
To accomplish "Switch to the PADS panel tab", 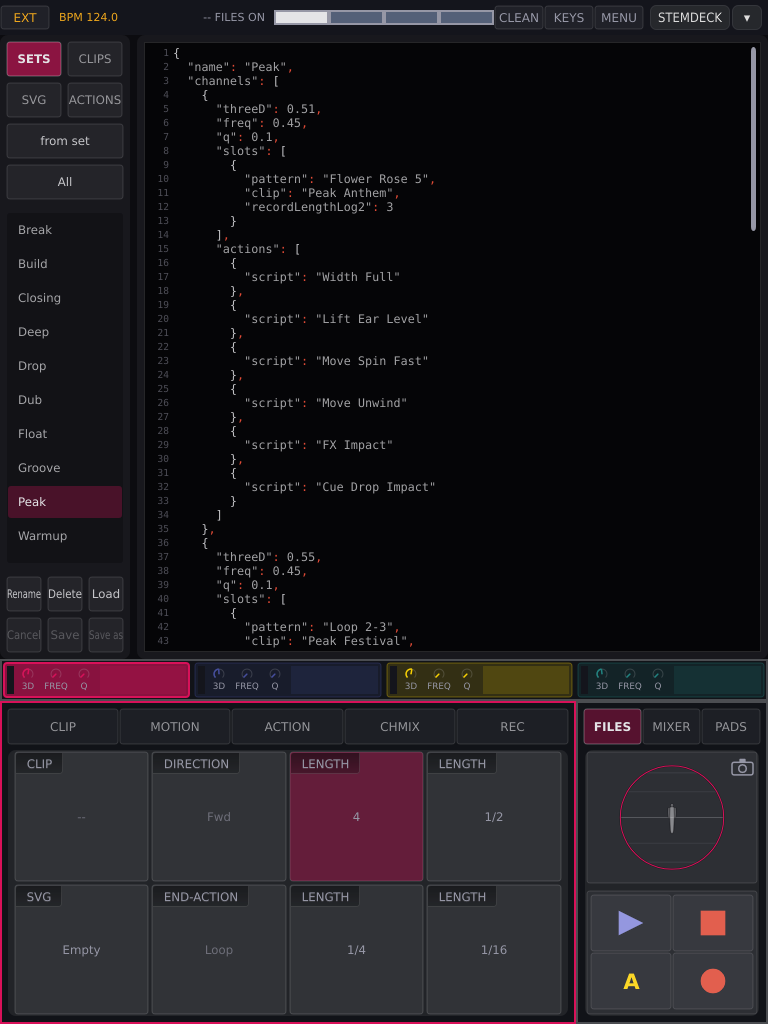I will [730, 727].
